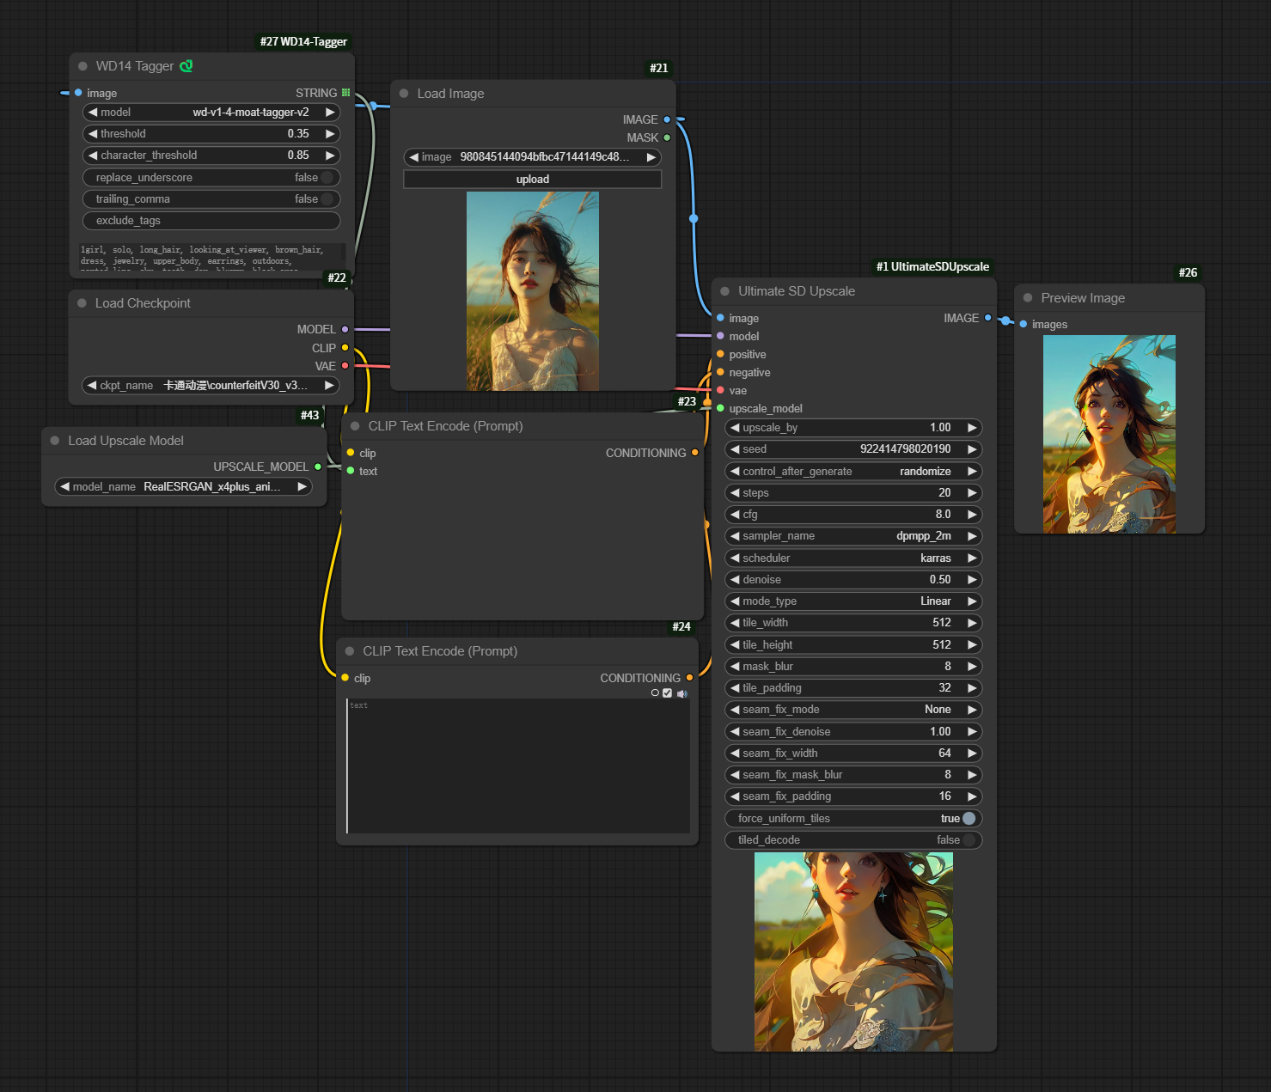The image size is (1271, 1092).
Task: Toggle the replace_underscore switch
Action: pyautogui.click(x=327, y=178)
